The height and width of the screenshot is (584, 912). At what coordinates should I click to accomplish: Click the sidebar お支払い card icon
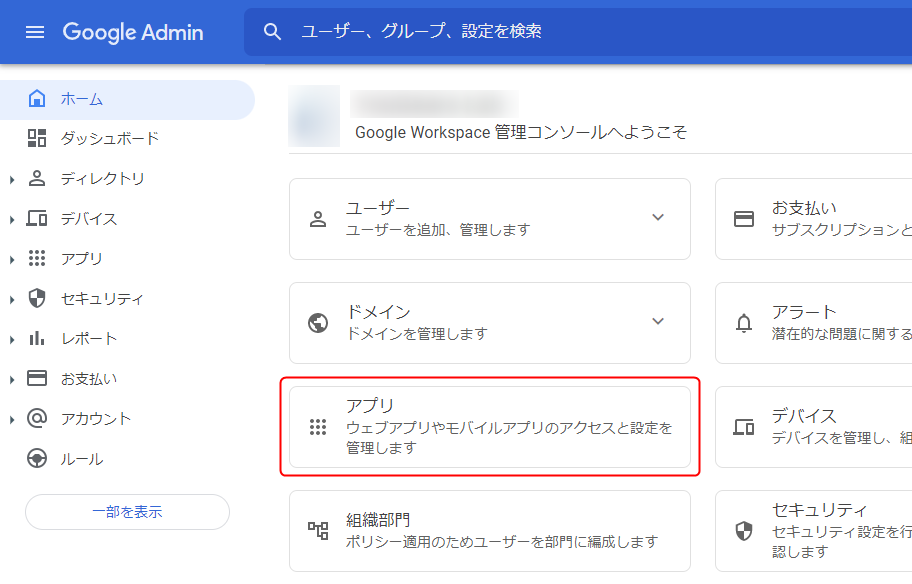pos(37,379)
